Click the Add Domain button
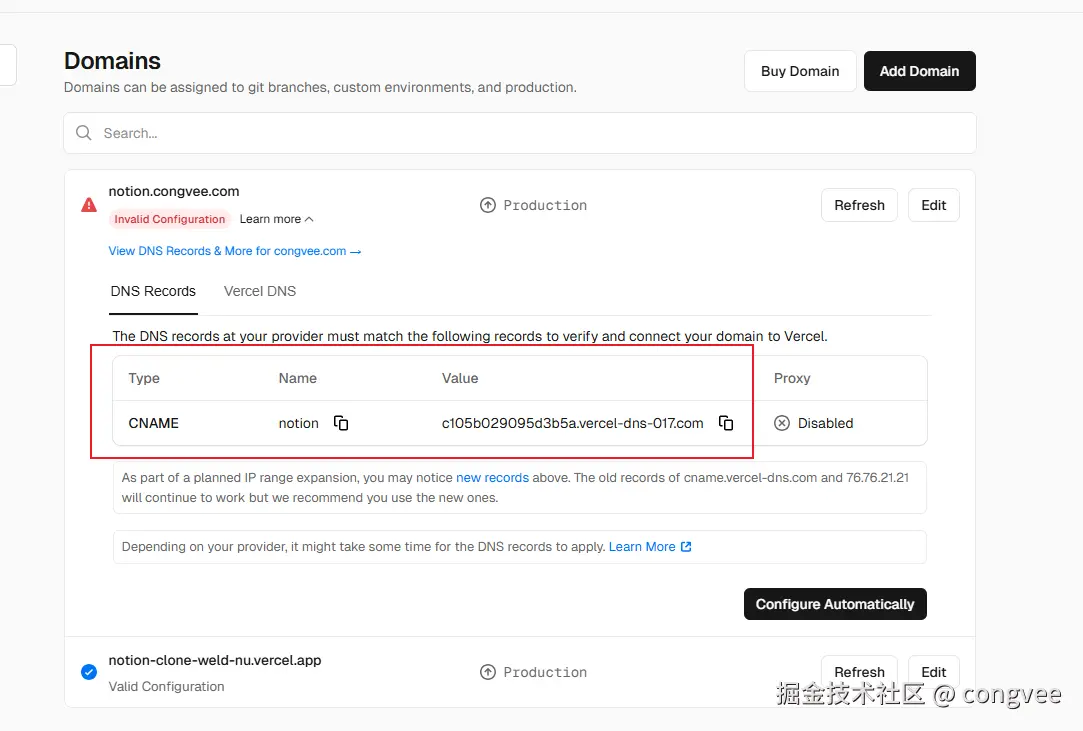The height and width of the screenshot is (731, 1083). point(919,71)
